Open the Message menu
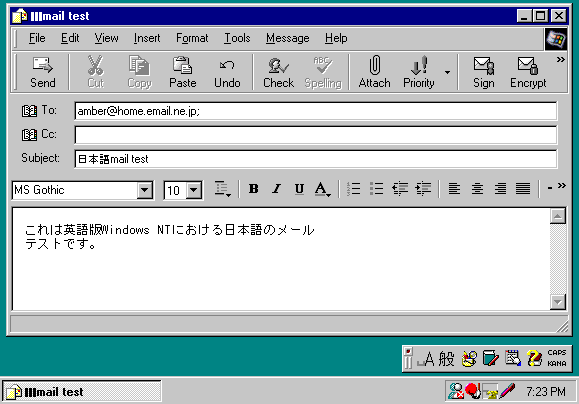 [x=288, y=38]
